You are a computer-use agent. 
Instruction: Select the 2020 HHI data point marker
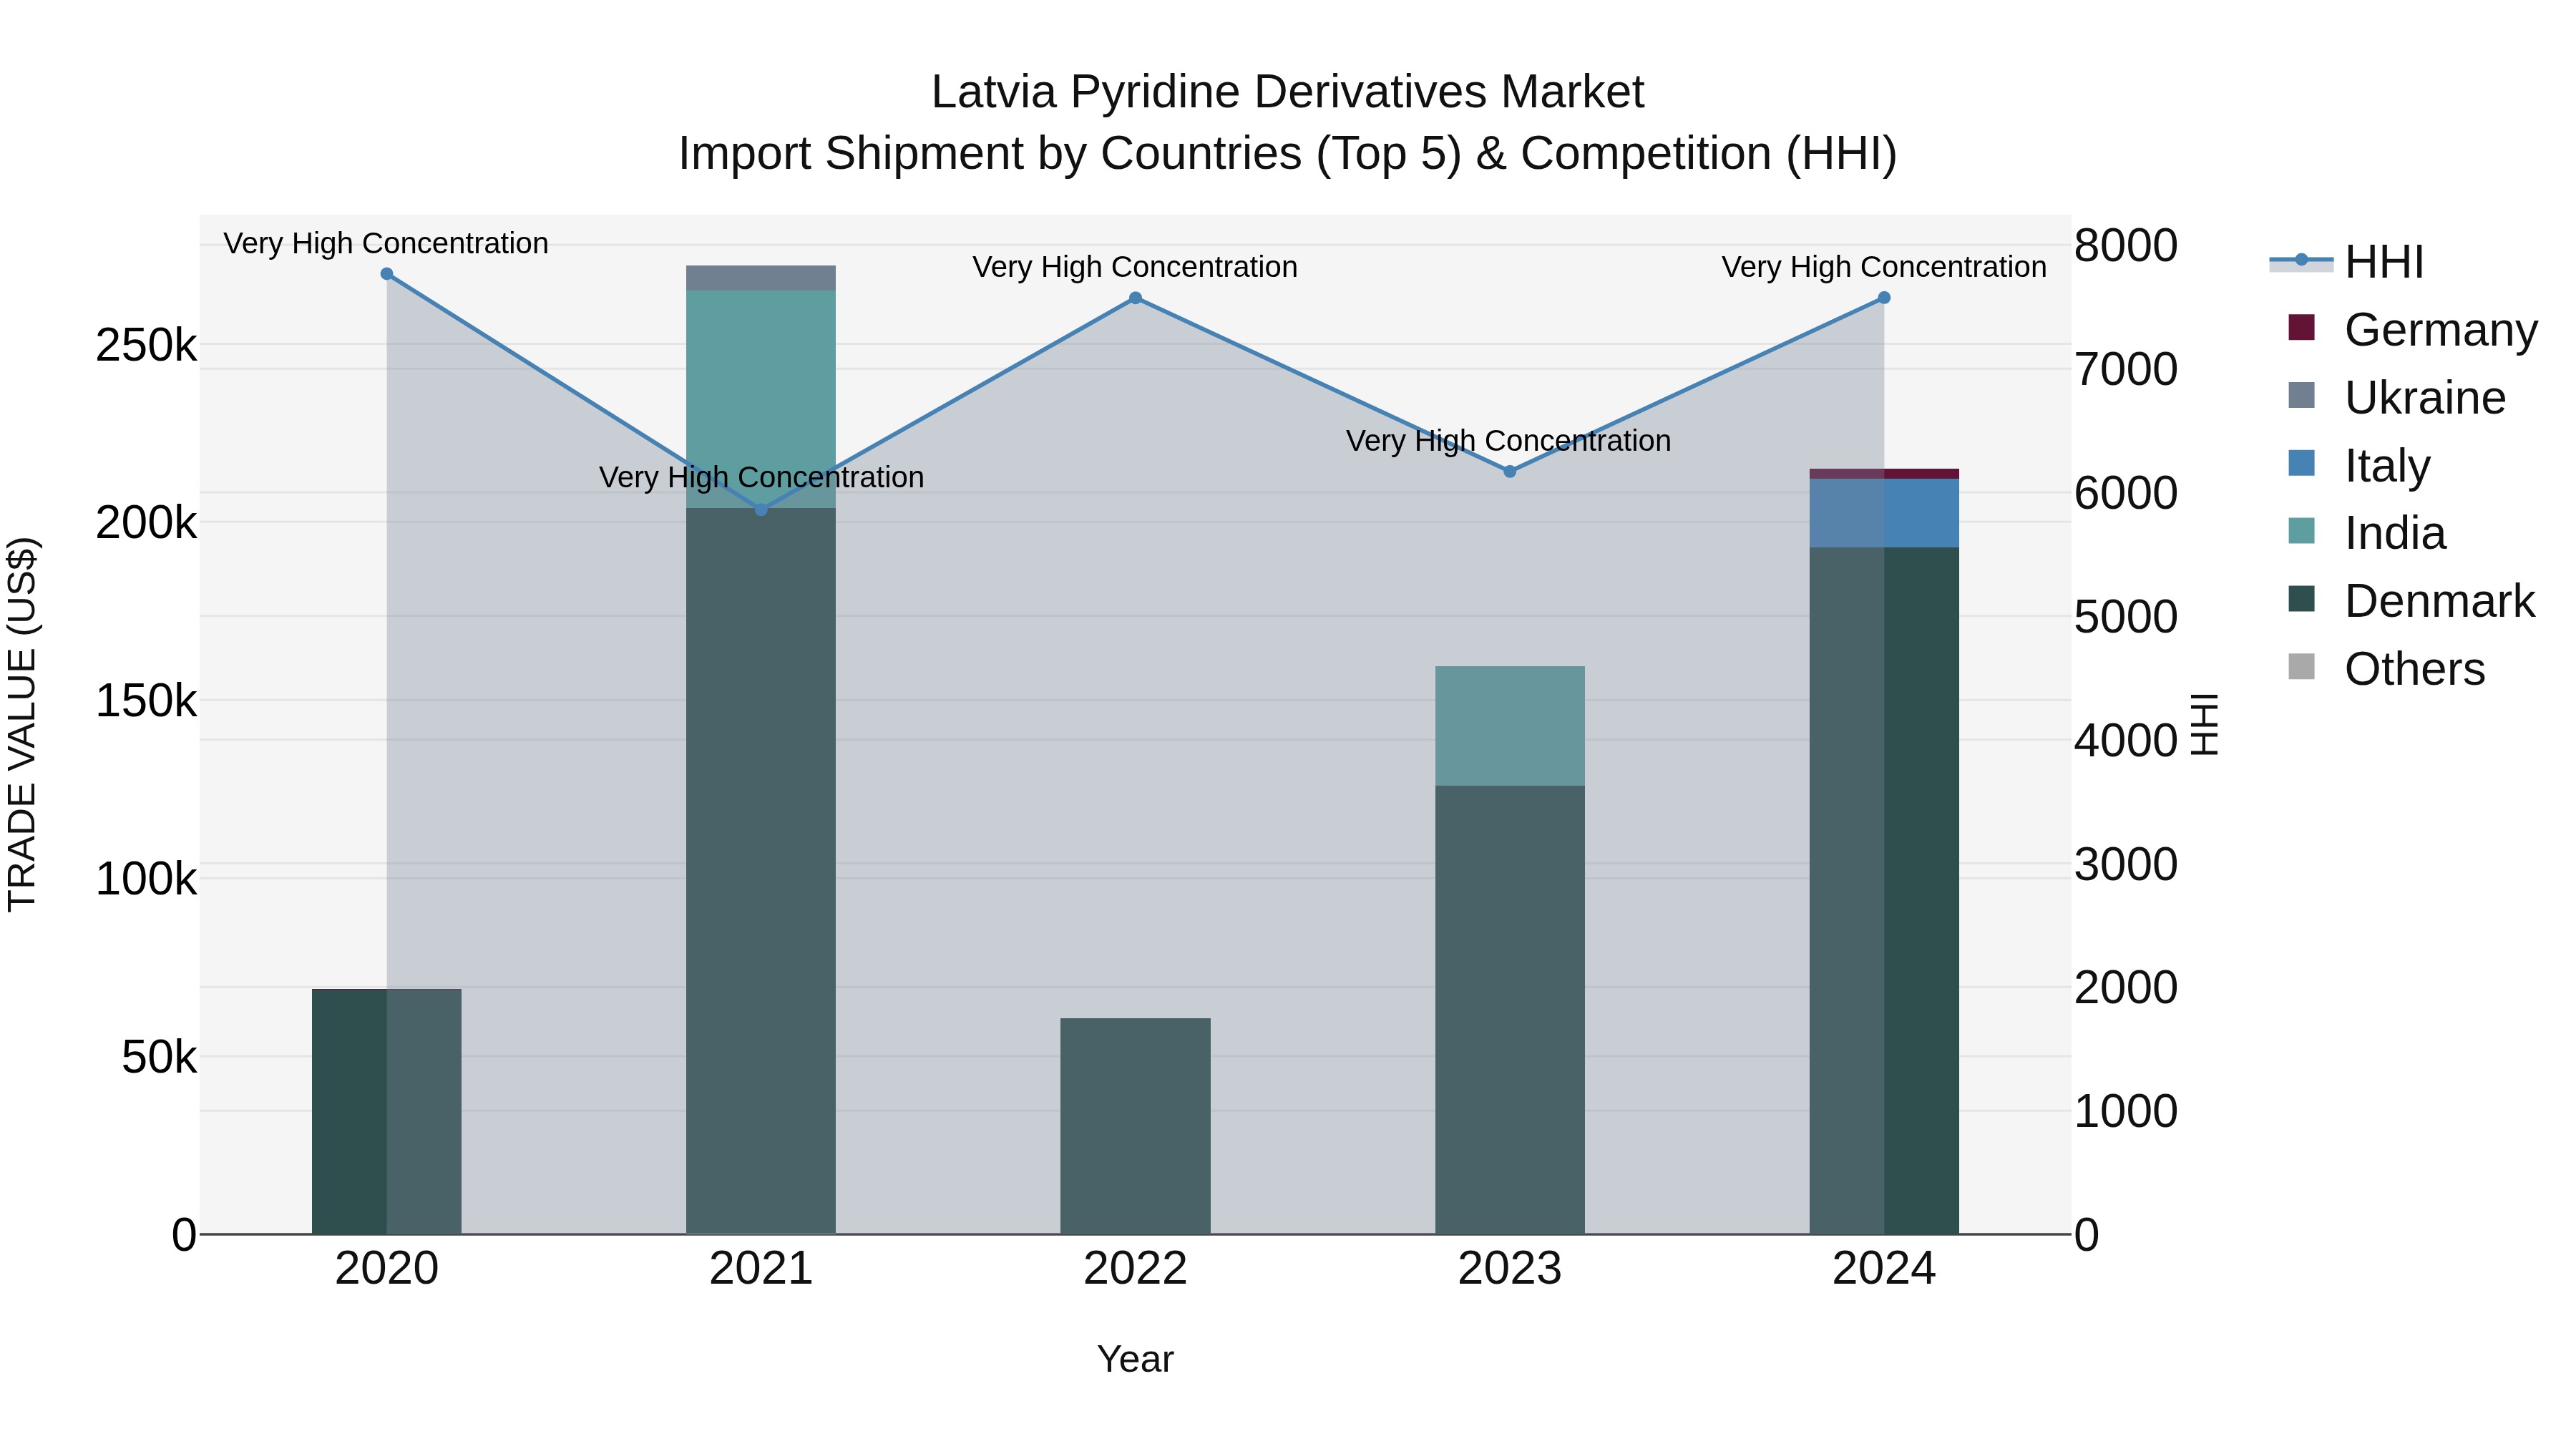pyautogui.click(x=387, y=274)
